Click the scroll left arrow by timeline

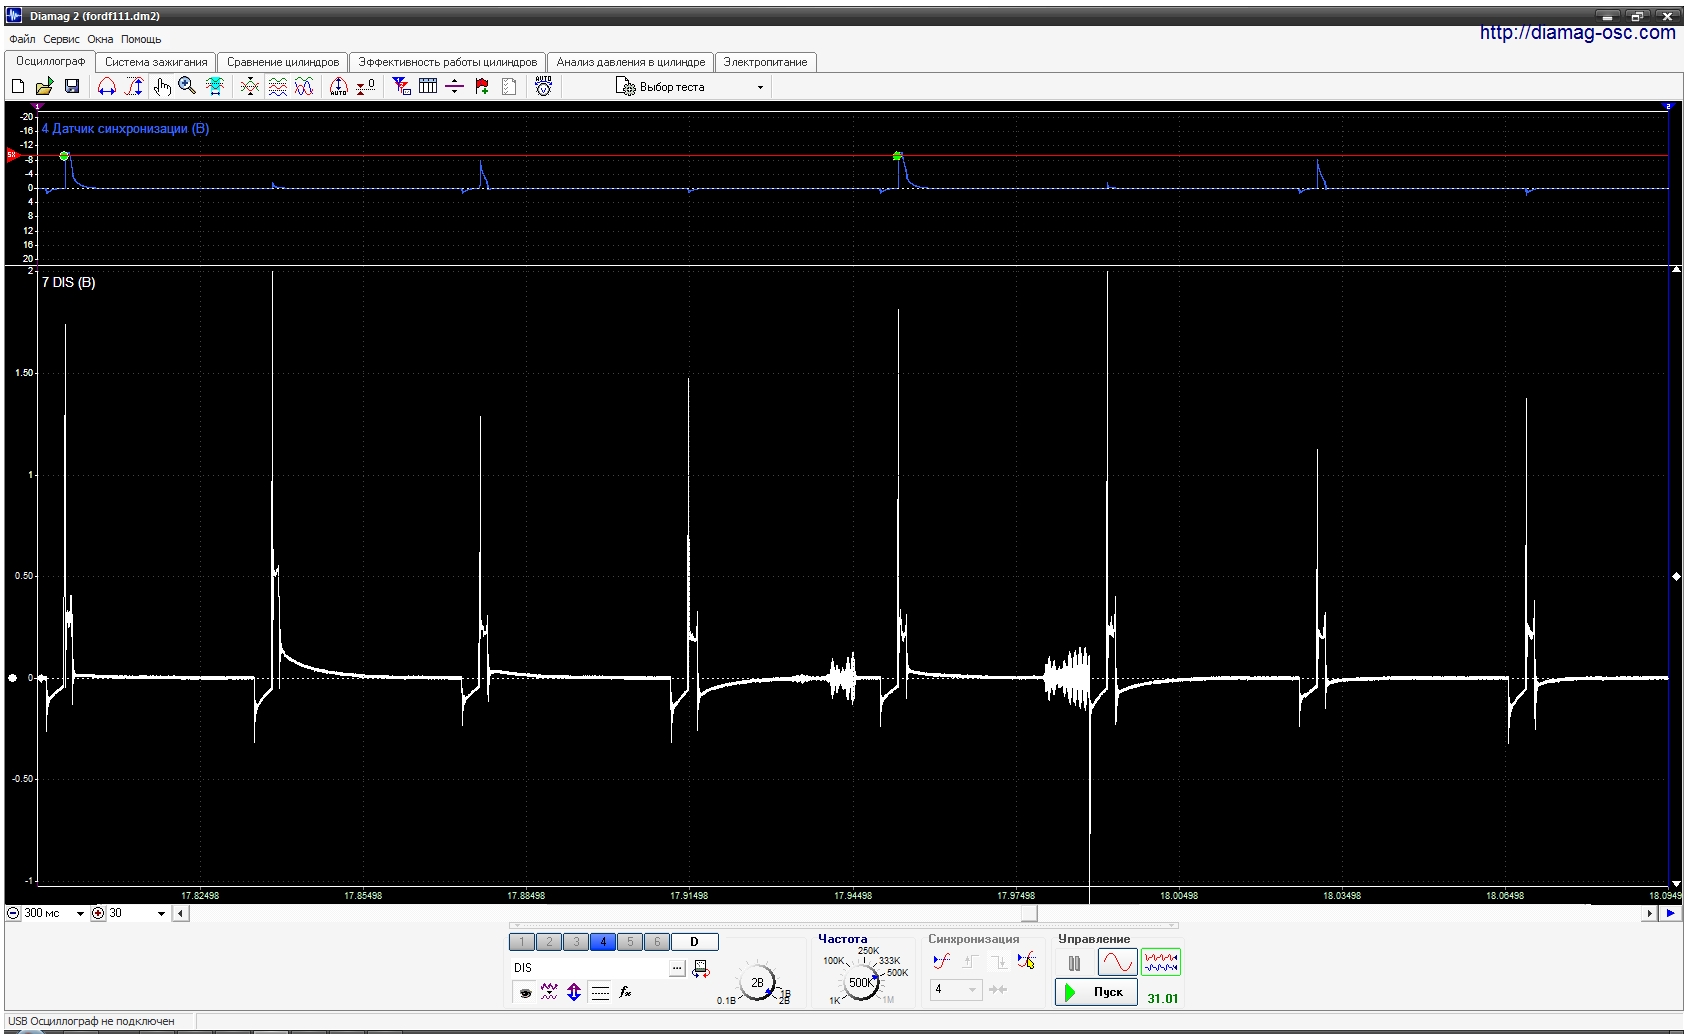181,913
